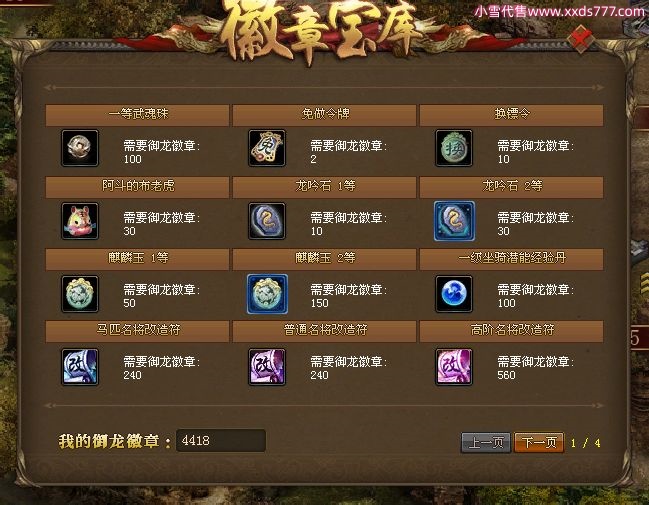The width and height of the screenshot is (649, 505).
Task: Select the 一等武魂珠 pearl icon
Action: click(80, 148)
